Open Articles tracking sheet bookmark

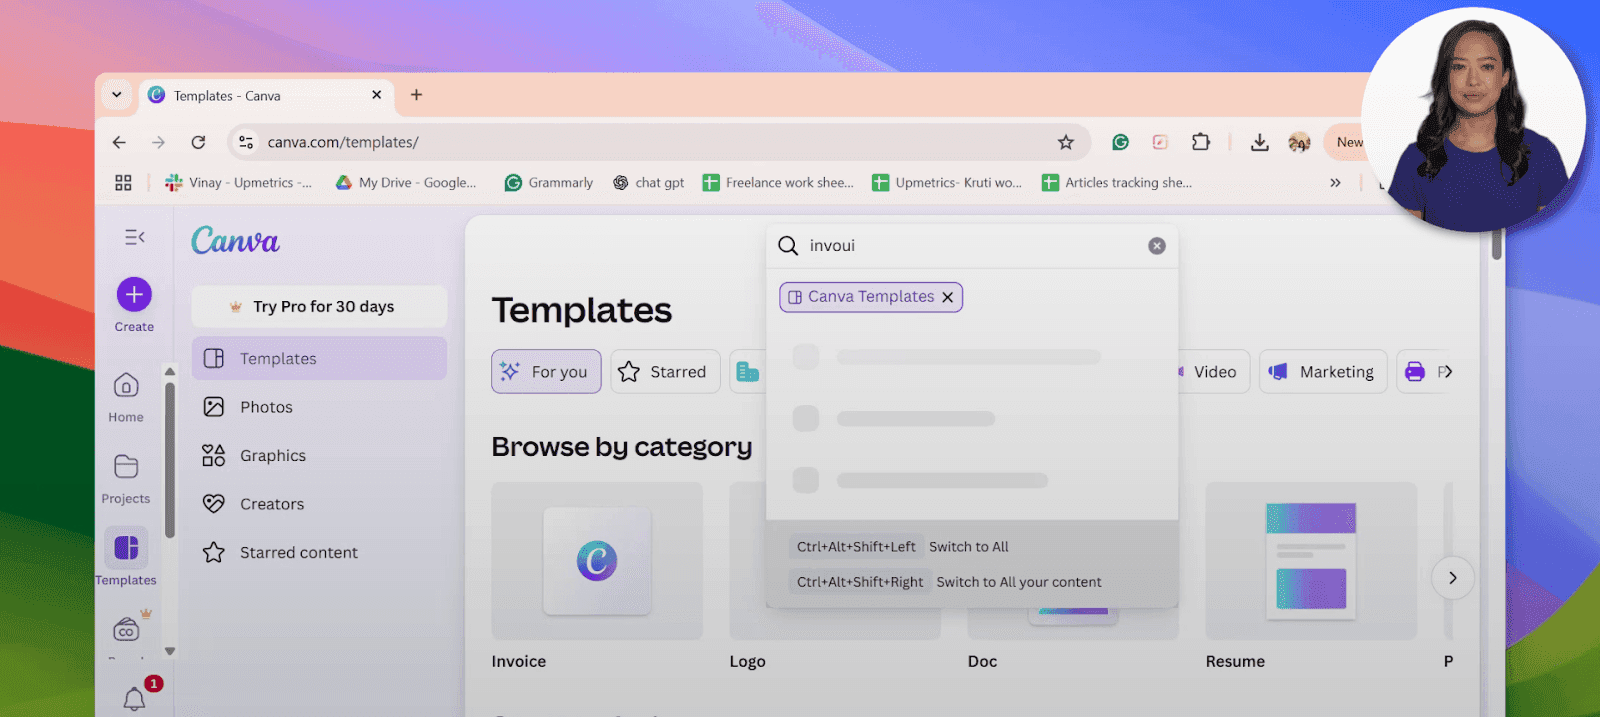(x=1117, y=182)
